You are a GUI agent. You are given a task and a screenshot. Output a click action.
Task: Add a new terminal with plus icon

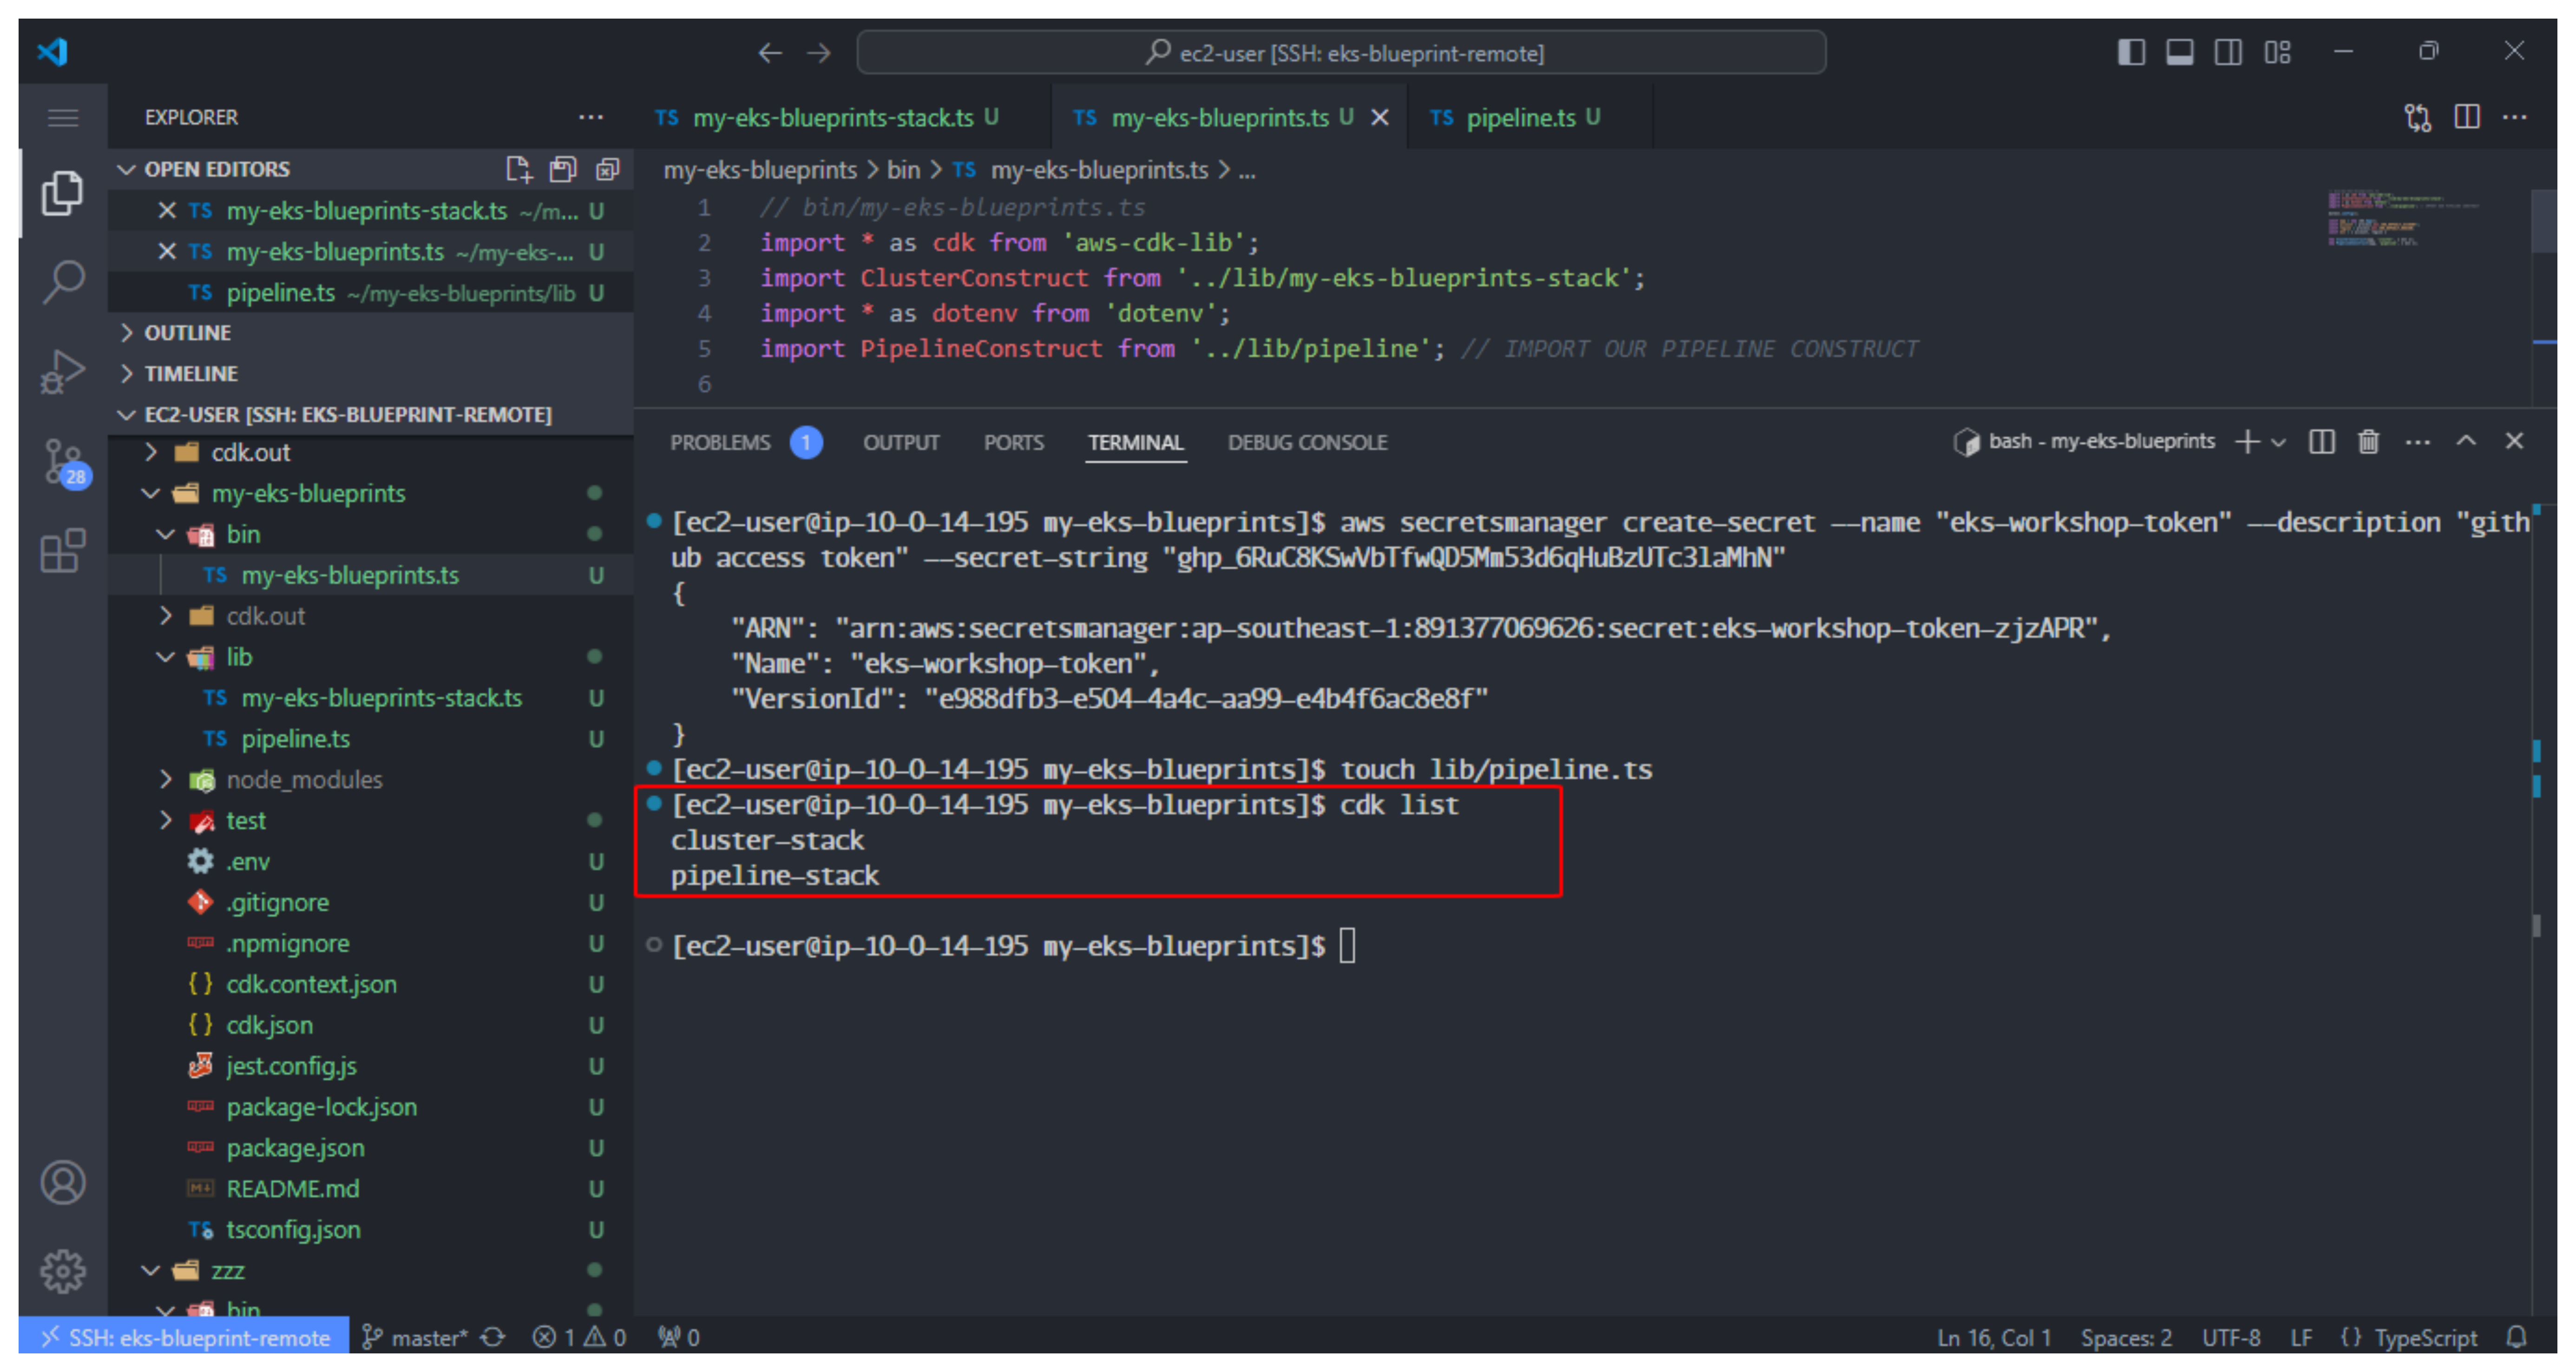[x=2247, y=441]
